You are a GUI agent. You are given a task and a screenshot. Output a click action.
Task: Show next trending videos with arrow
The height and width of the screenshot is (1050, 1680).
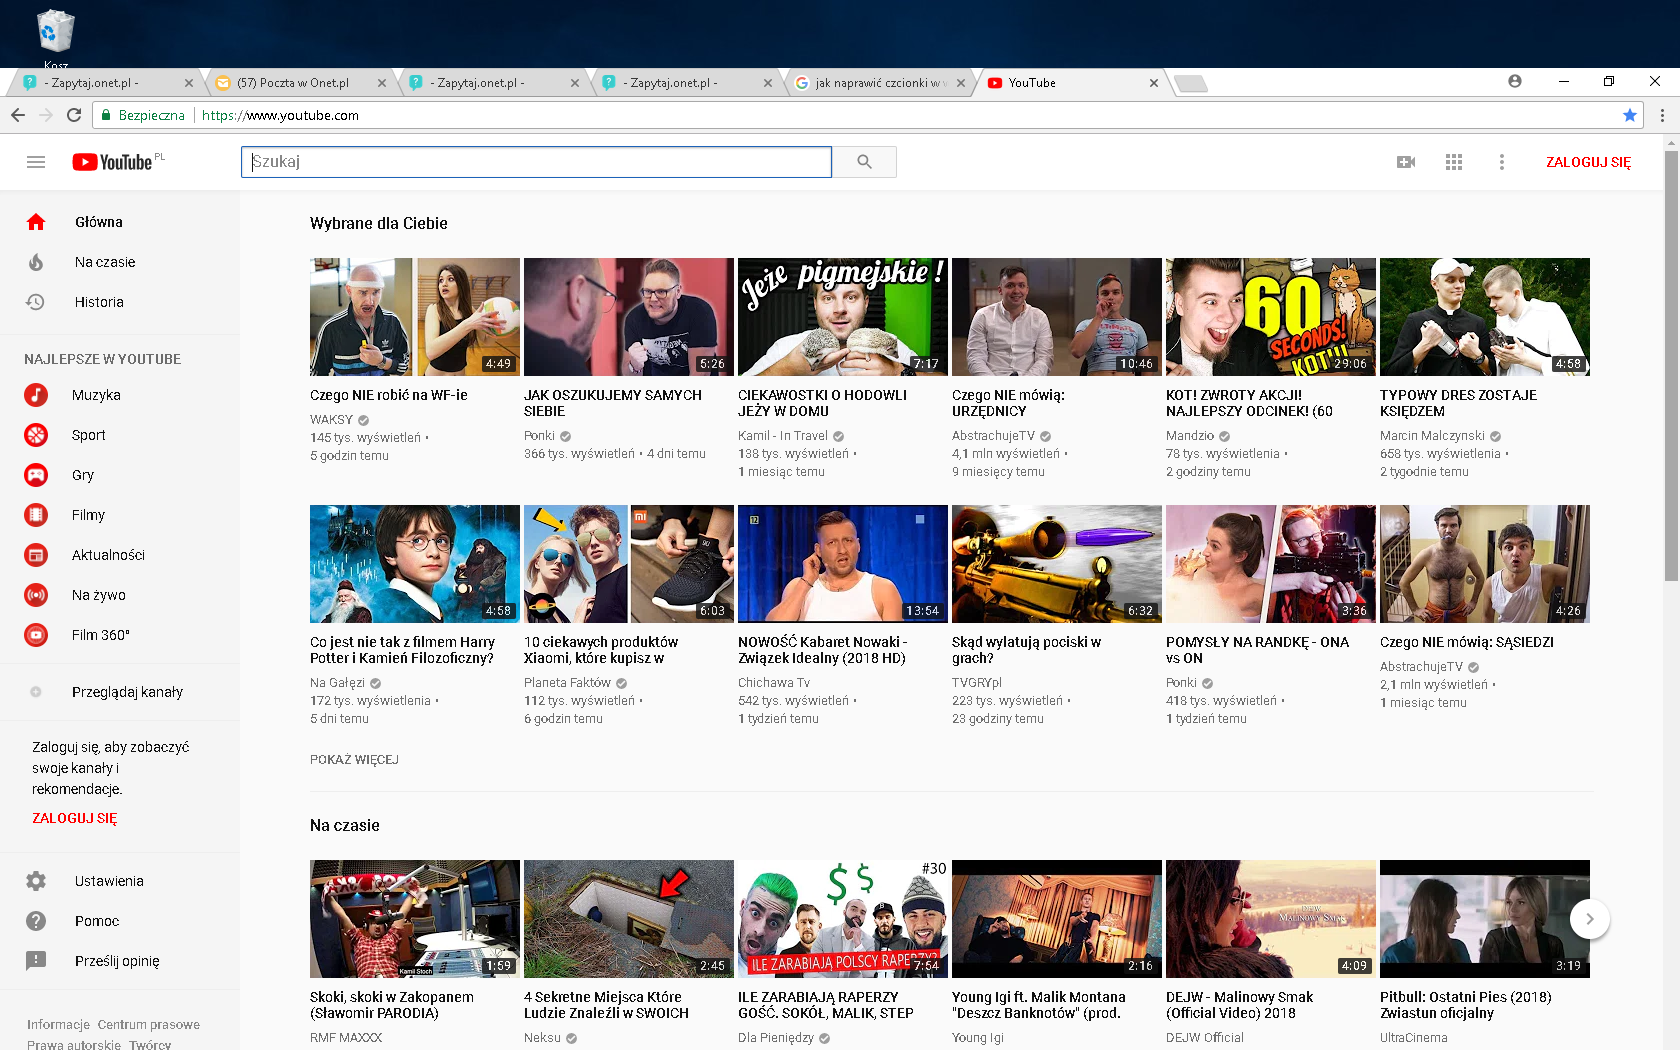coord(1589,919)
